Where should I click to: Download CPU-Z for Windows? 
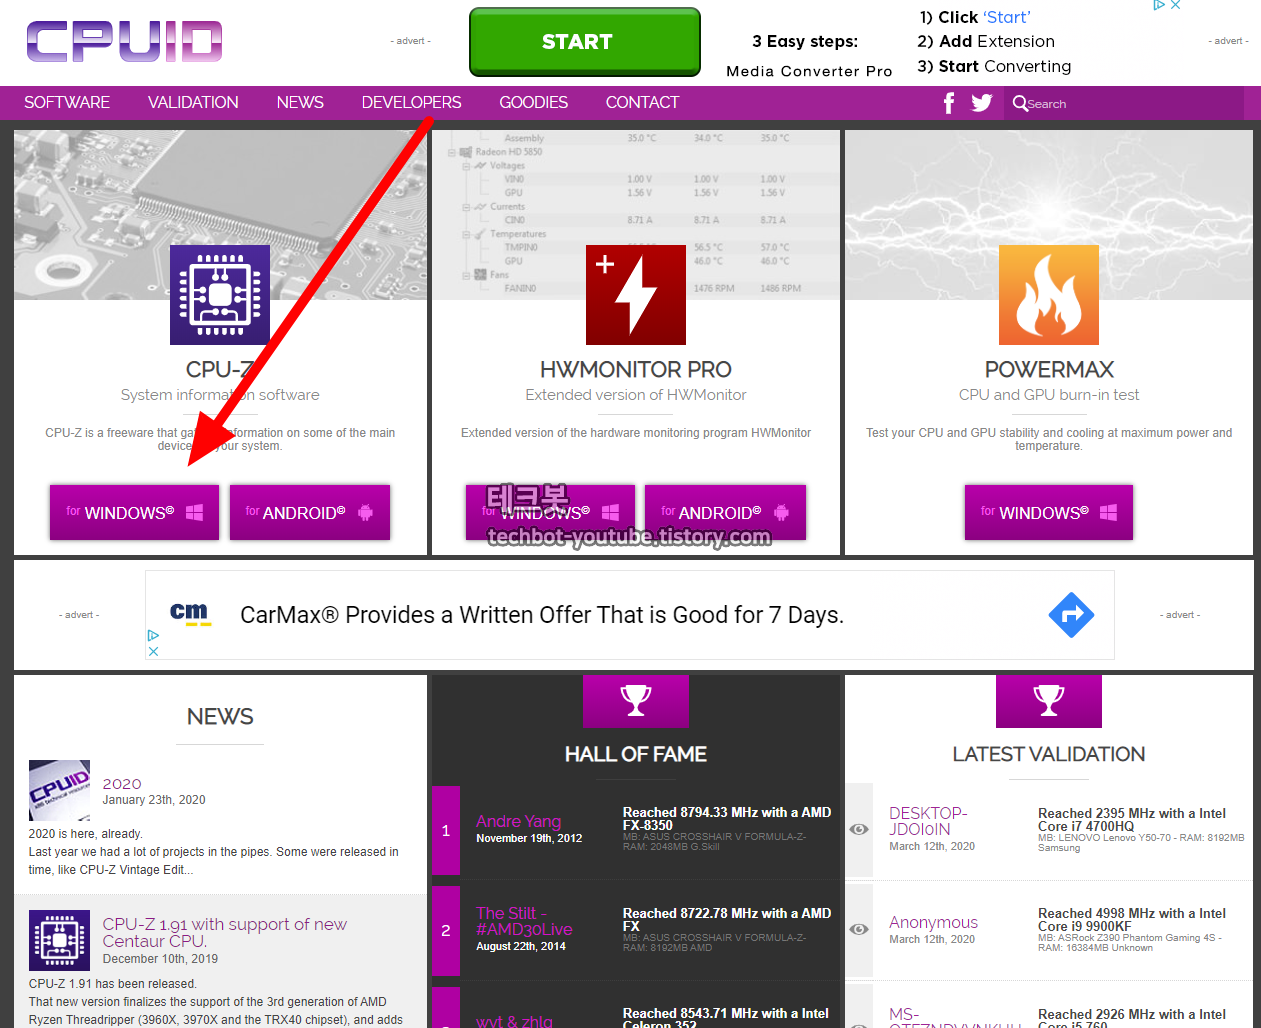coord(134,512)
